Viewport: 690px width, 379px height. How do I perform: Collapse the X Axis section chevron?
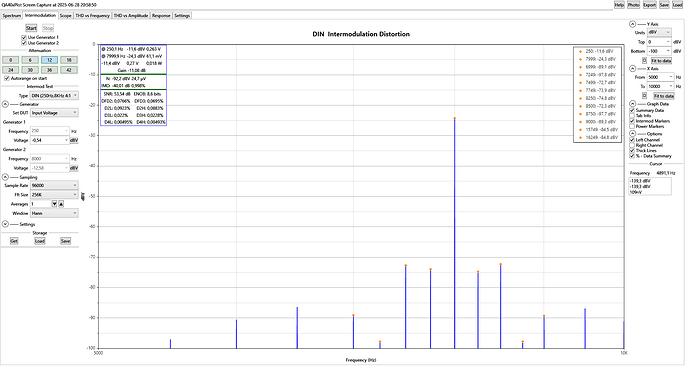632,69
